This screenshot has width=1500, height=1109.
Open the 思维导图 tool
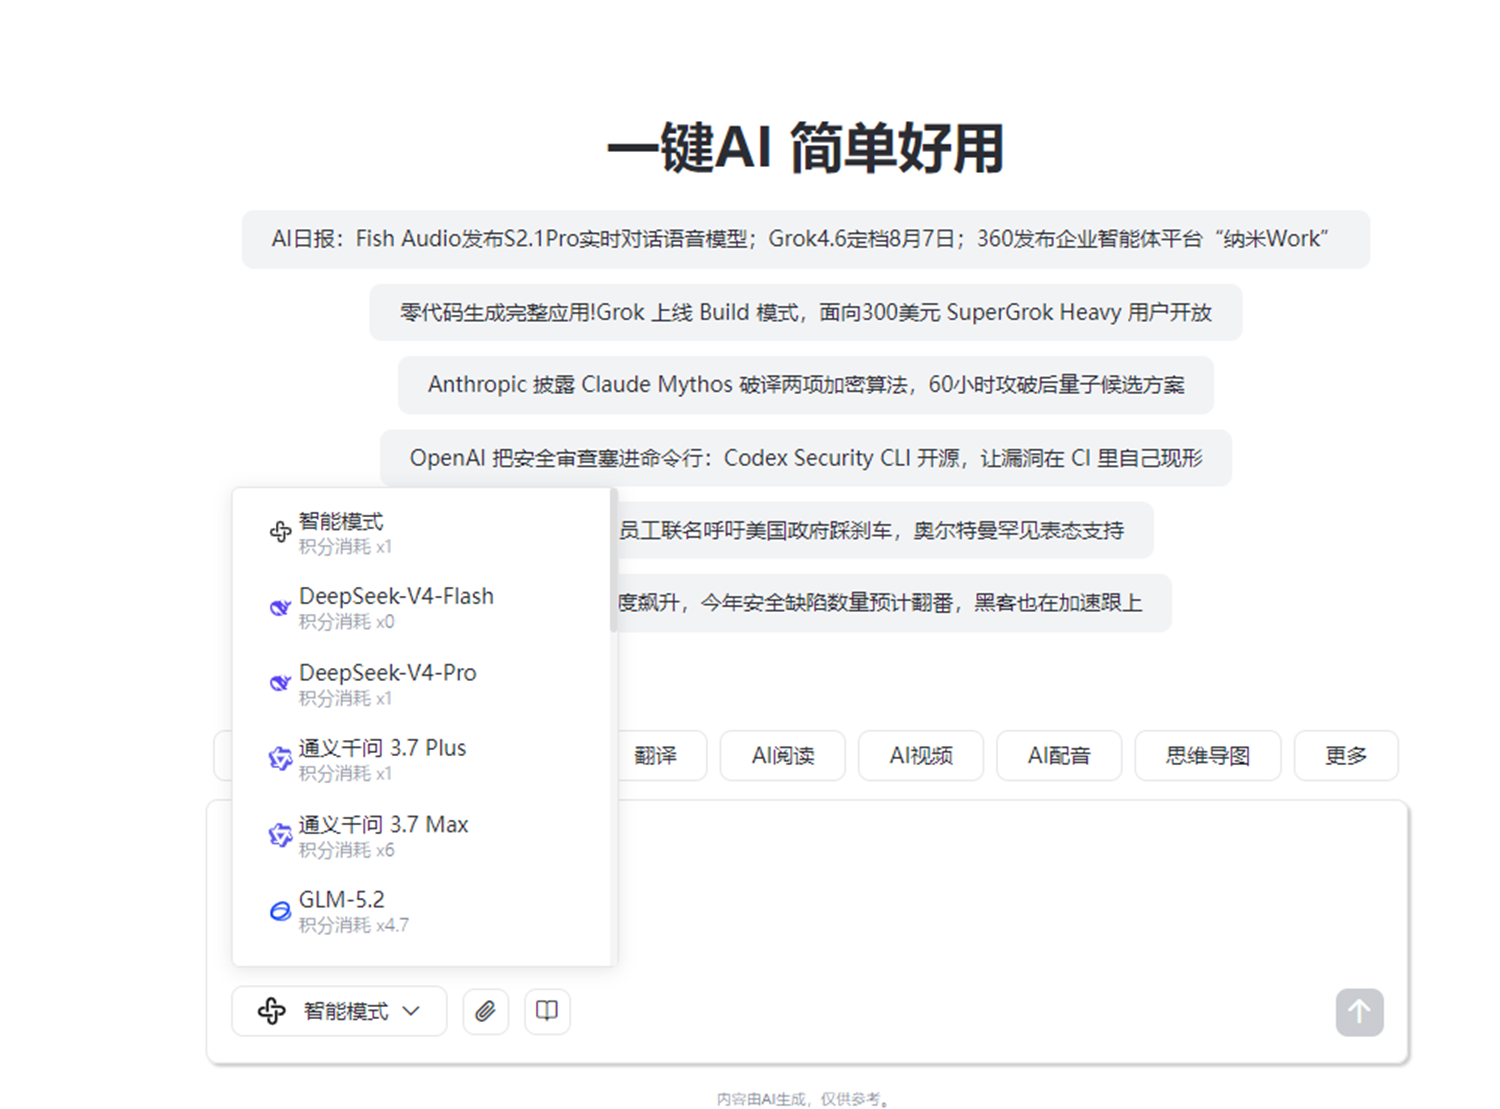click(x=1208, y=756)
